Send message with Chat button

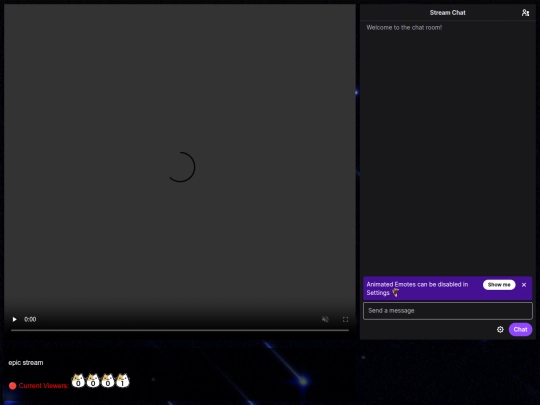tap(520, 330)
